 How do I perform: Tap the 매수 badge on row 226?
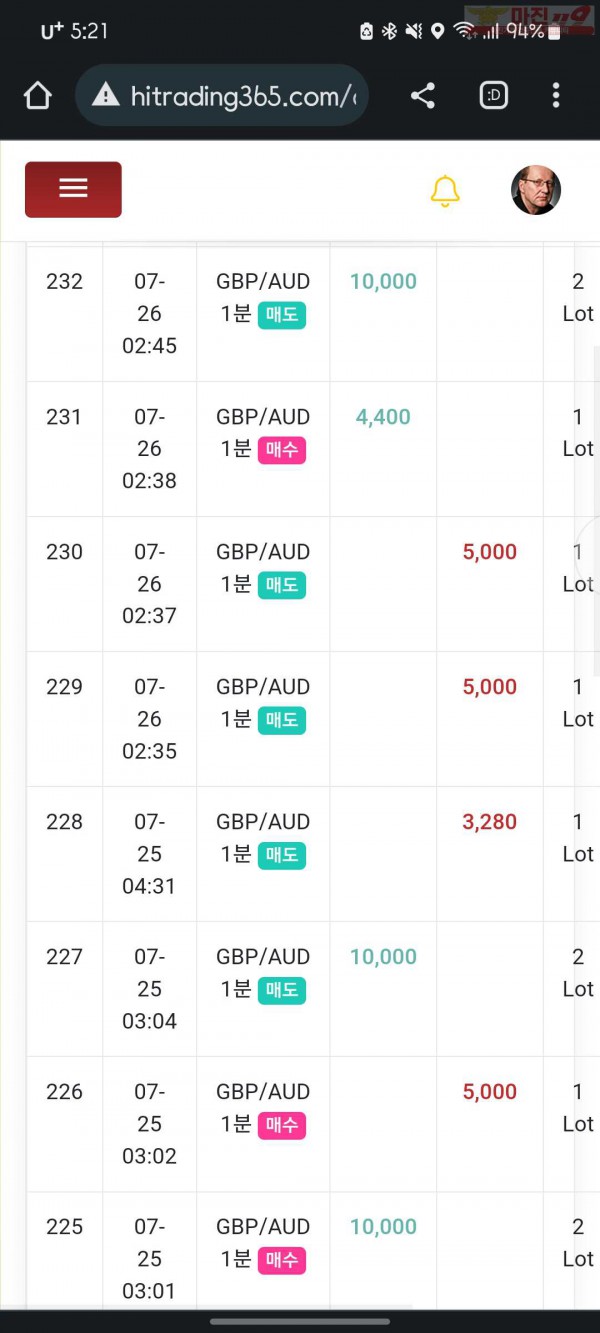282,1125
